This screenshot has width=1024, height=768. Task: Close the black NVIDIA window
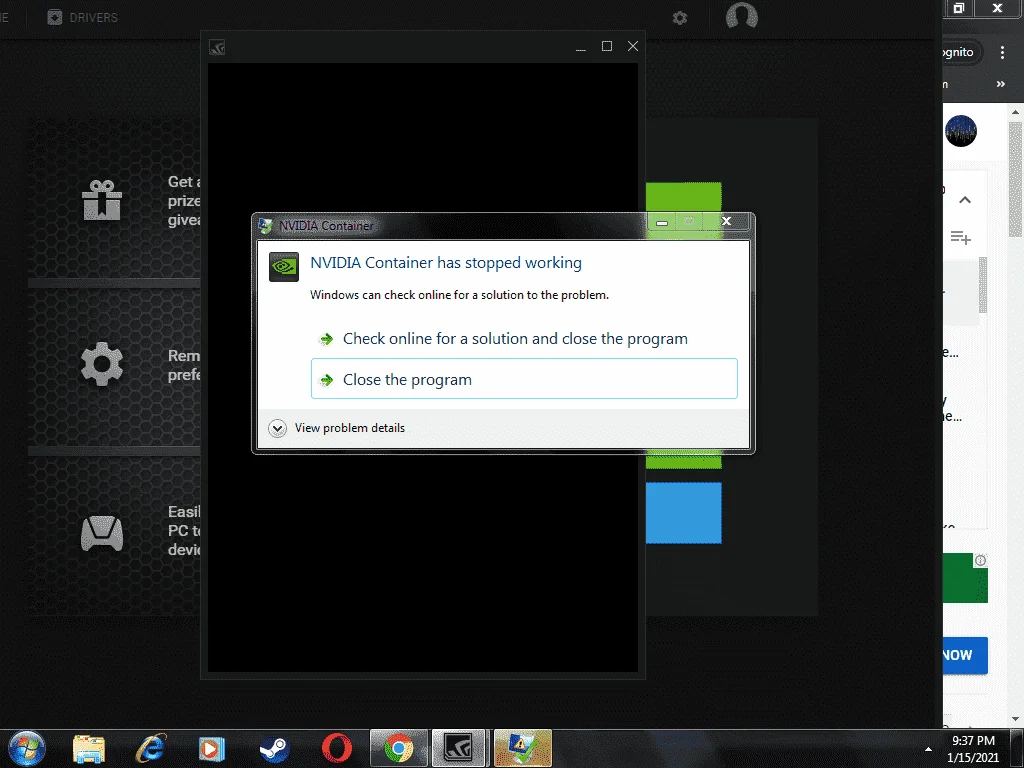[633, 46]
